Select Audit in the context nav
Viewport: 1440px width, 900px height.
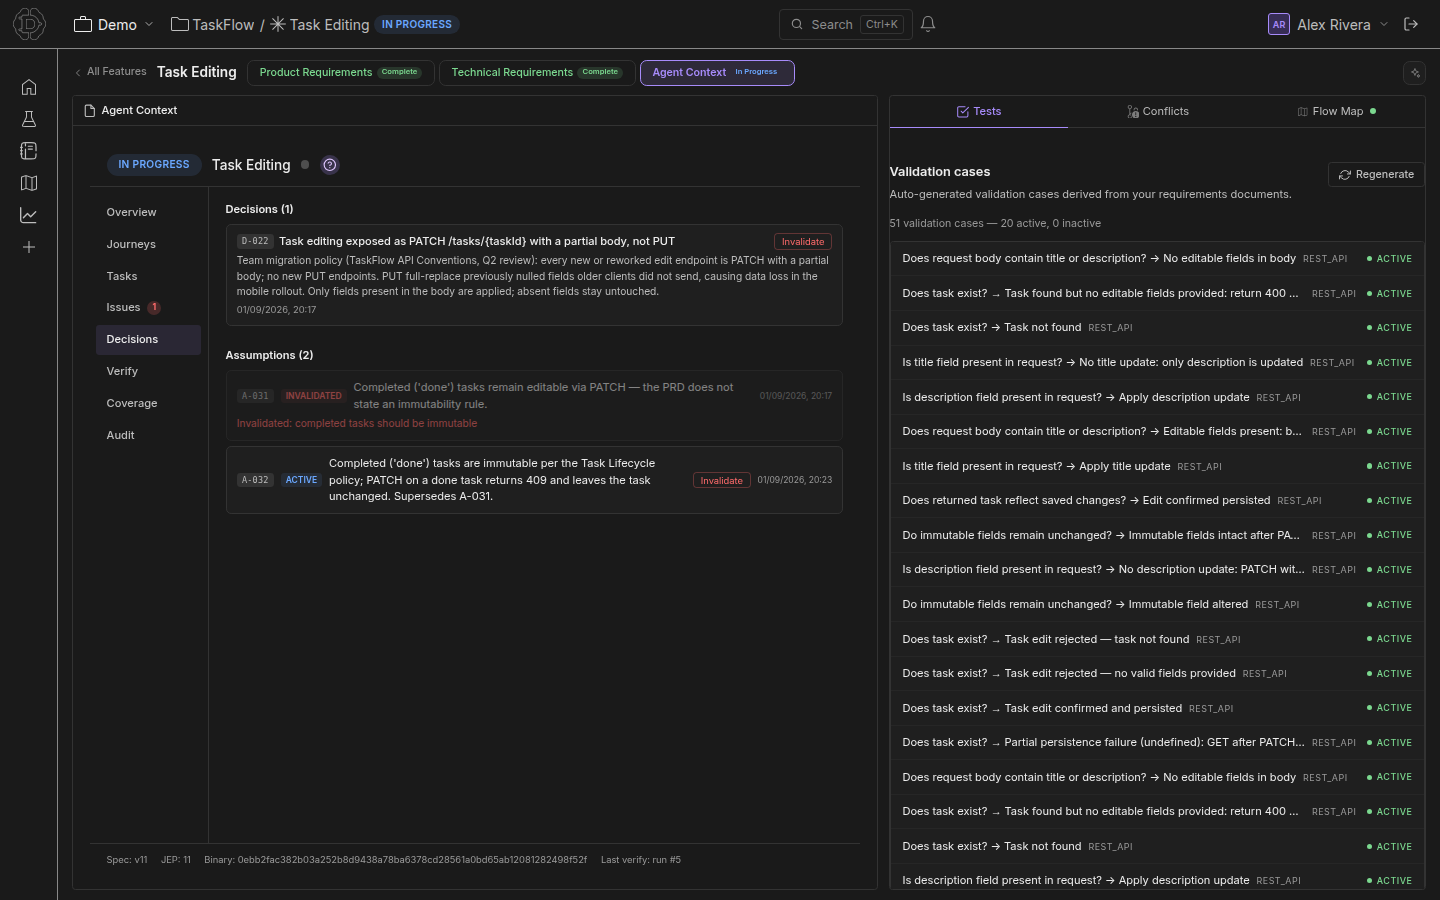point(148,435)
